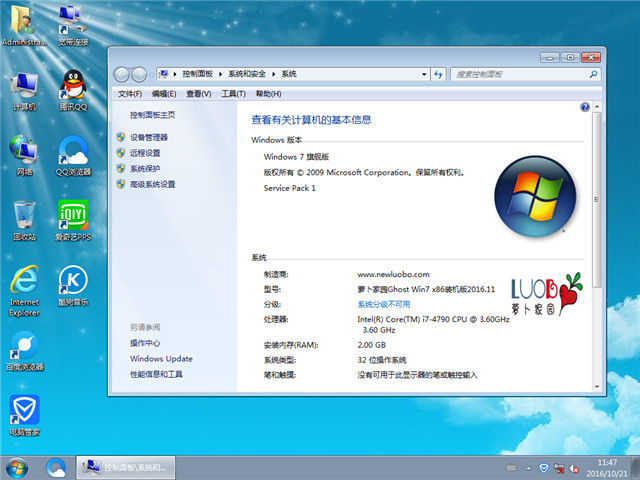Image resolution: width=640 pixels, height=480 pixels.
Task: Click the Service Pack 1 text
Action: (289, 188)
